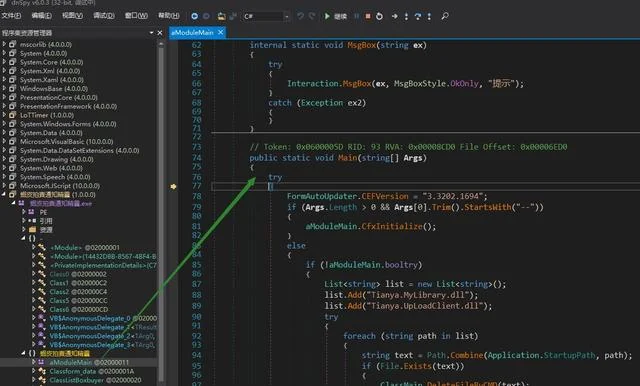
Task: Stop debugging with the red square icon
Action: point(368,16)
